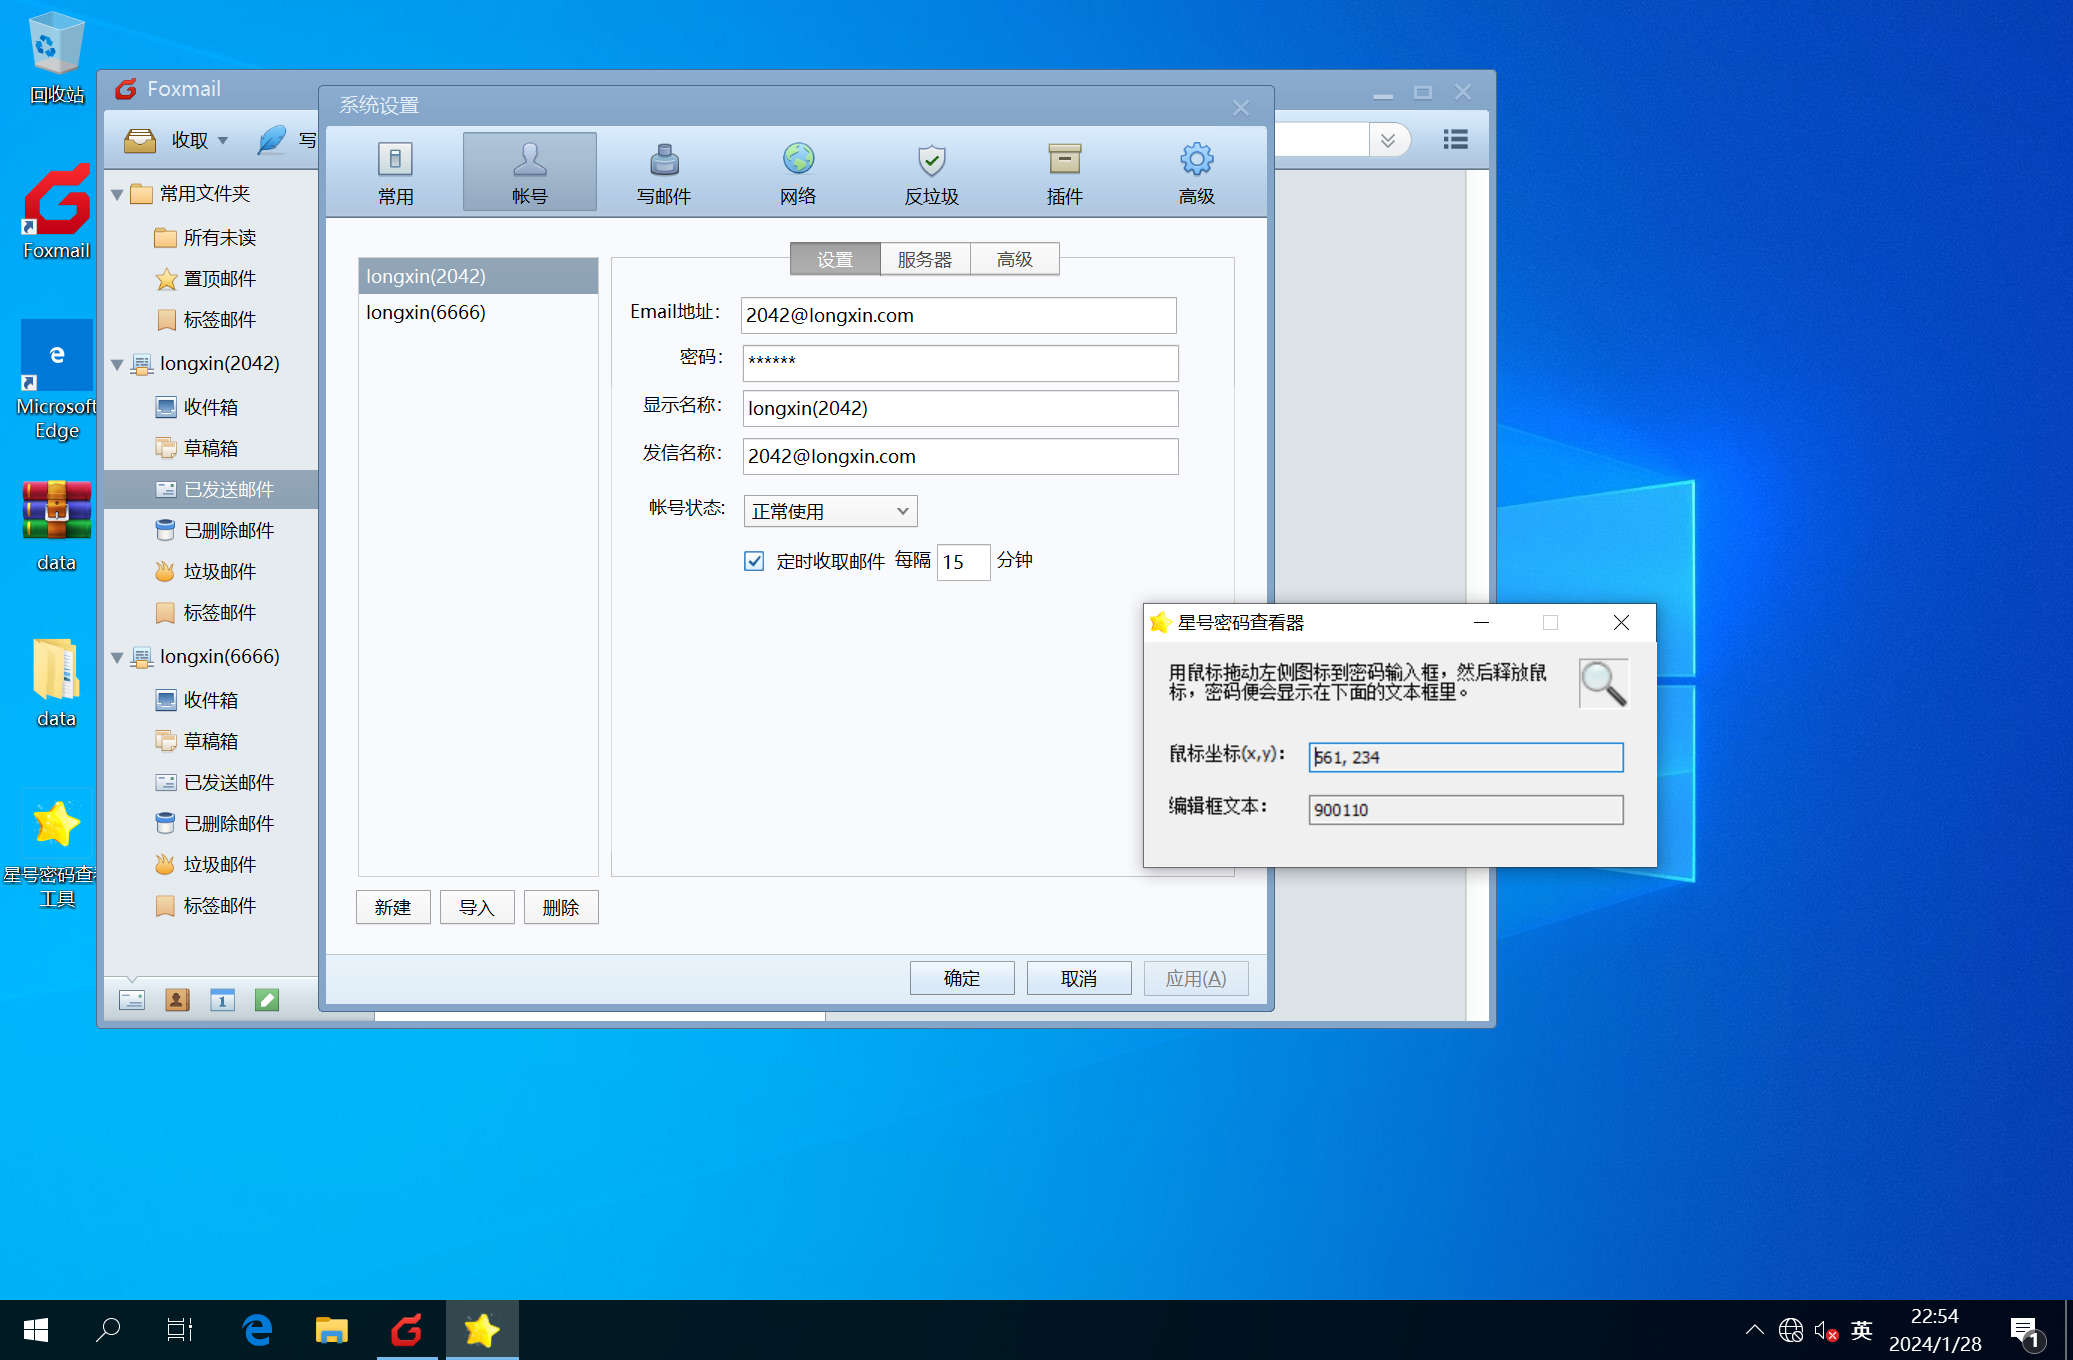Open the notification center icon
Viewport: 2073px width, 1360px height.
2025,1332
